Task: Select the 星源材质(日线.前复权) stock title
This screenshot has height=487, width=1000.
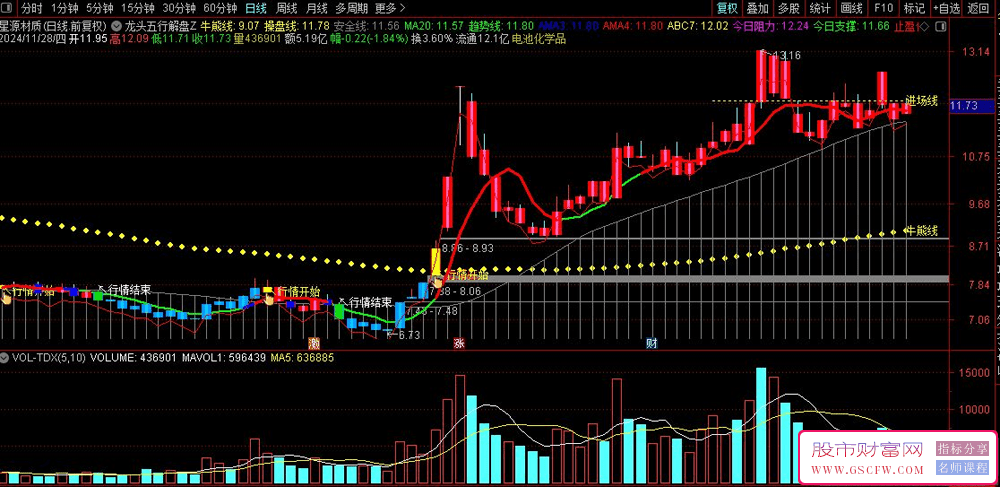Action: point(54,27)
